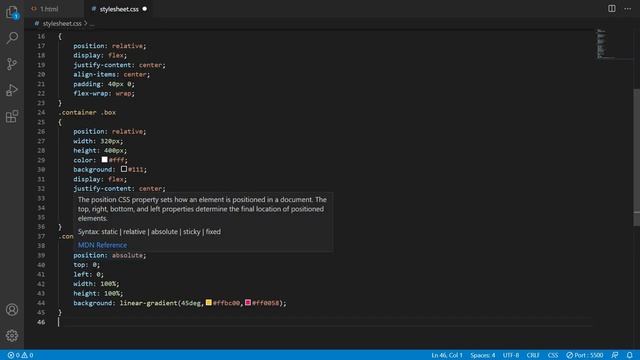The image size is (640, 360).
Task: Click the 'width: 100%;' line
Action: click(96, 284)
